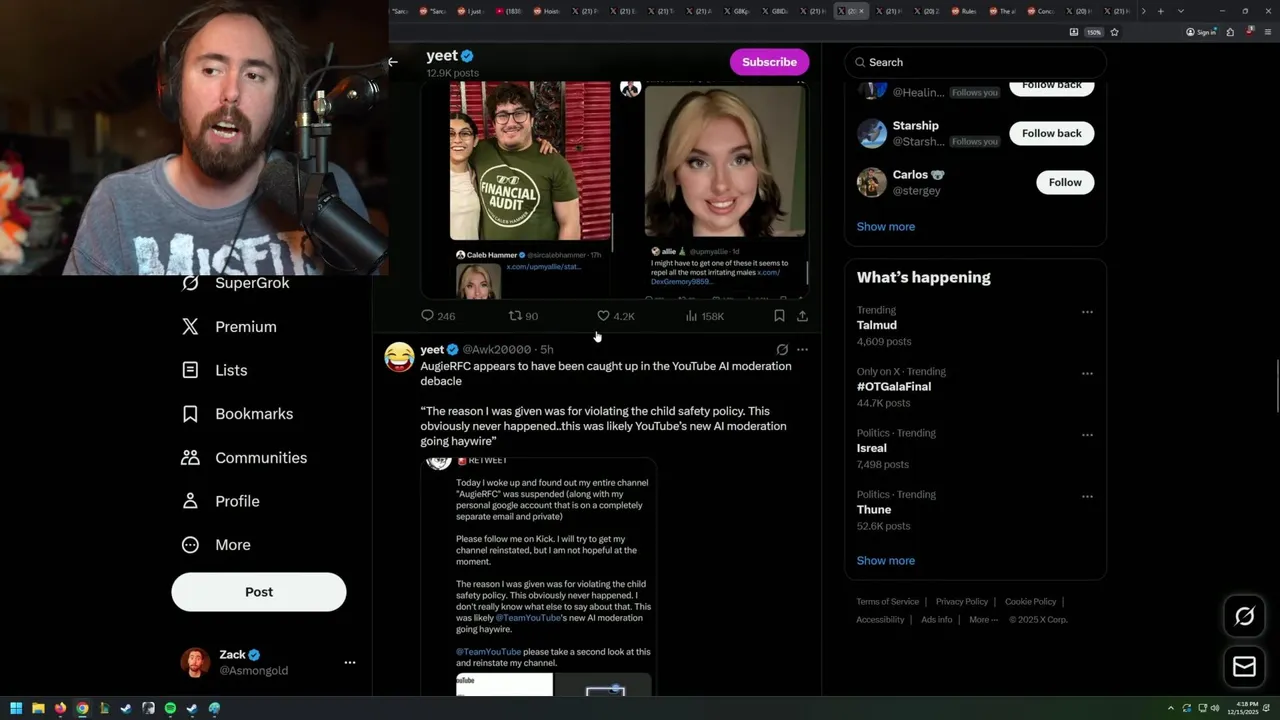Open the Ads info footer link
1280x720 pixels.
[x=937, y=620]
